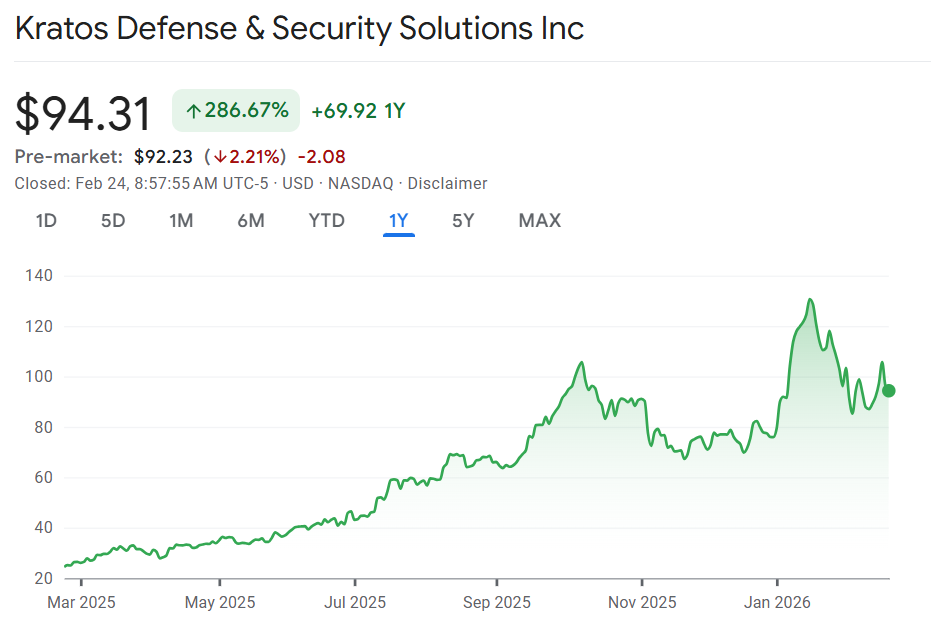Click the pre-market price $92.23
931x619 pixels.
point(164,157)
